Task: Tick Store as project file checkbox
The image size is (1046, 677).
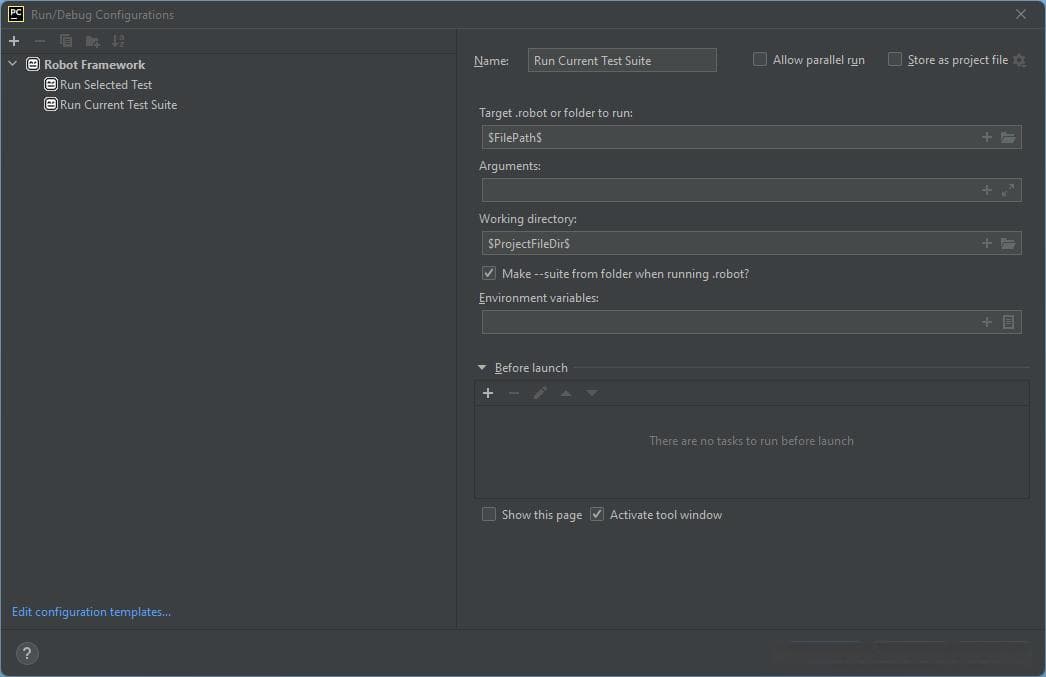Action: coord(895,59)
